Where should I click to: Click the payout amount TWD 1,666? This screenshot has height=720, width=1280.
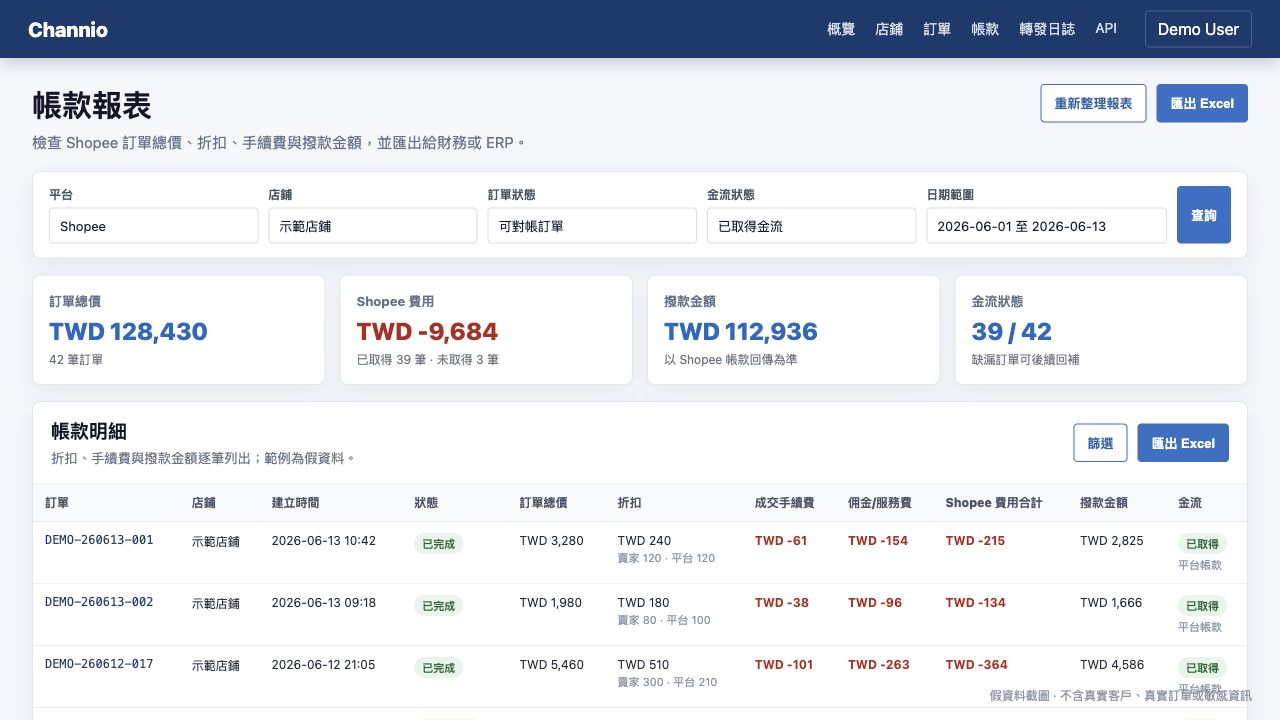pos(1111,603)
